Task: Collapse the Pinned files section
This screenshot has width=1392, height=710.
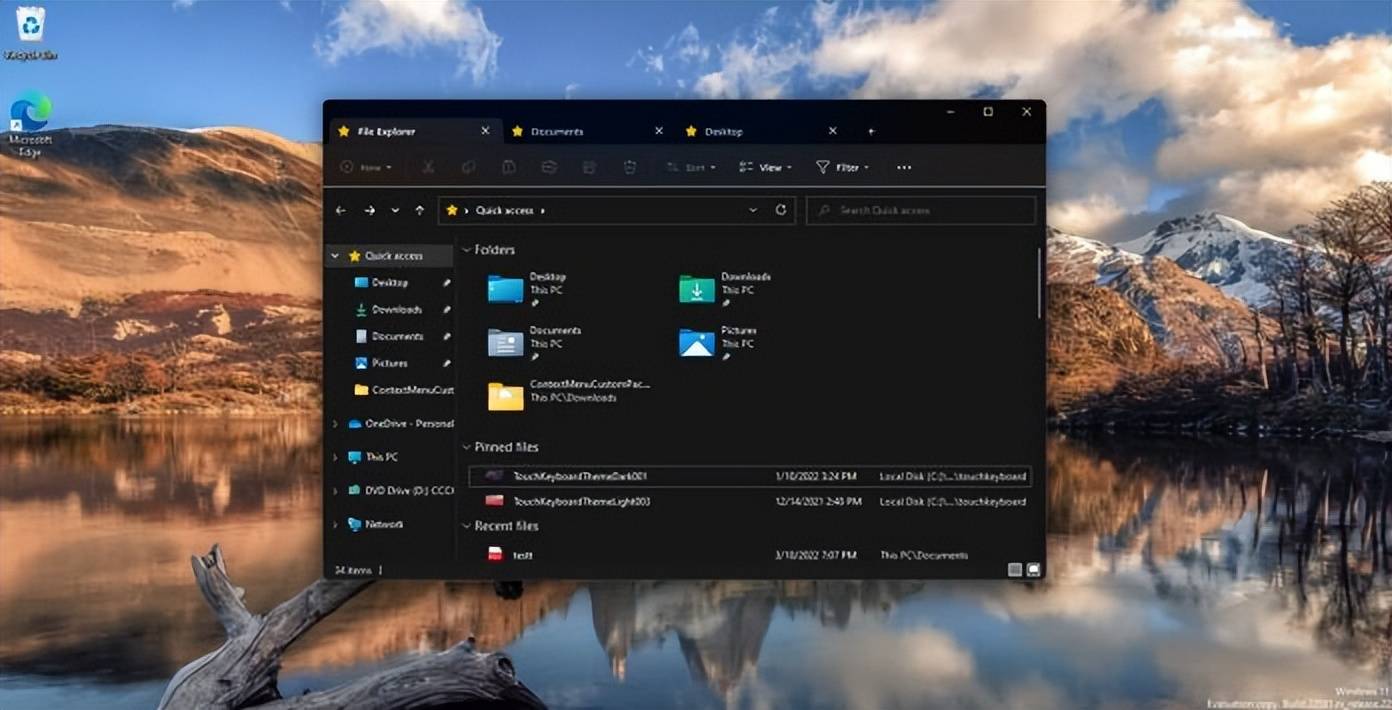Action: [466, 447]
